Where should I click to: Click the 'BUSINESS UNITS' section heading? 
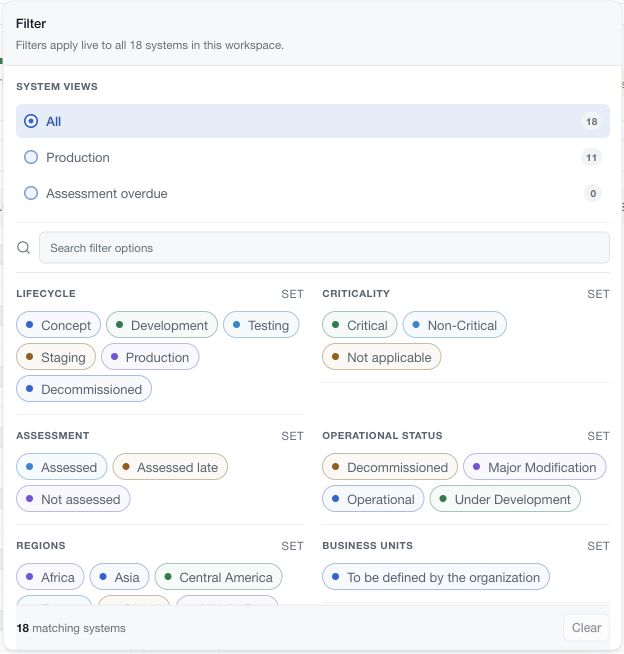tap(367, 546)
